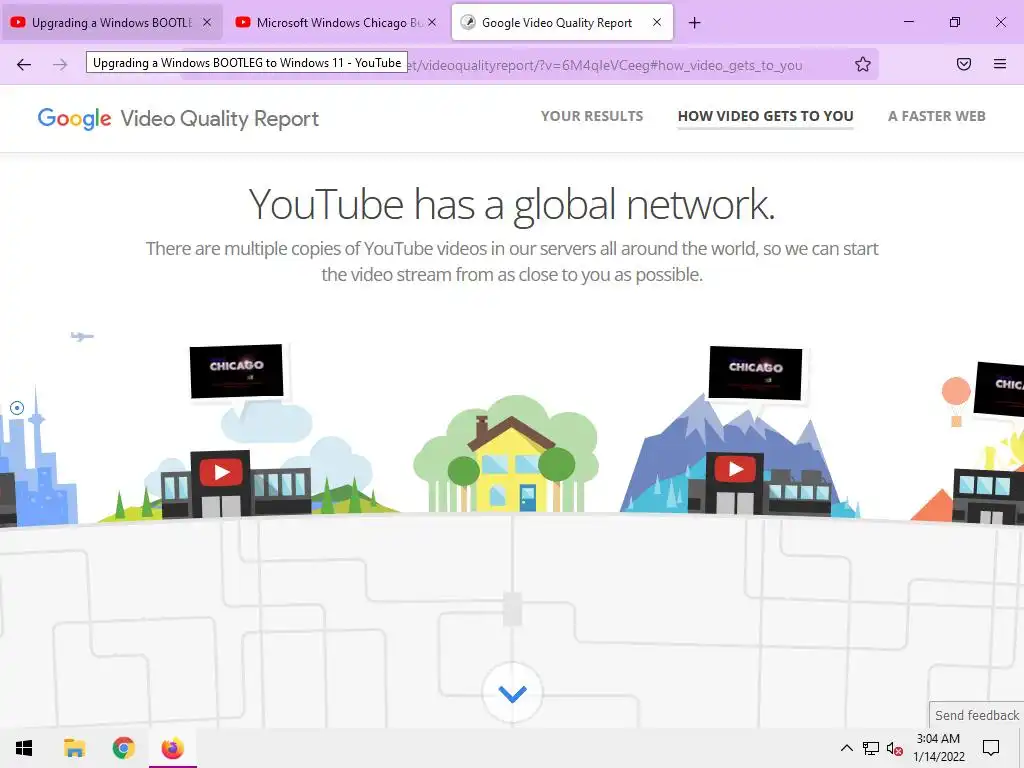Close the Microsoft Windows Chicago tab

tap(432, 22)
